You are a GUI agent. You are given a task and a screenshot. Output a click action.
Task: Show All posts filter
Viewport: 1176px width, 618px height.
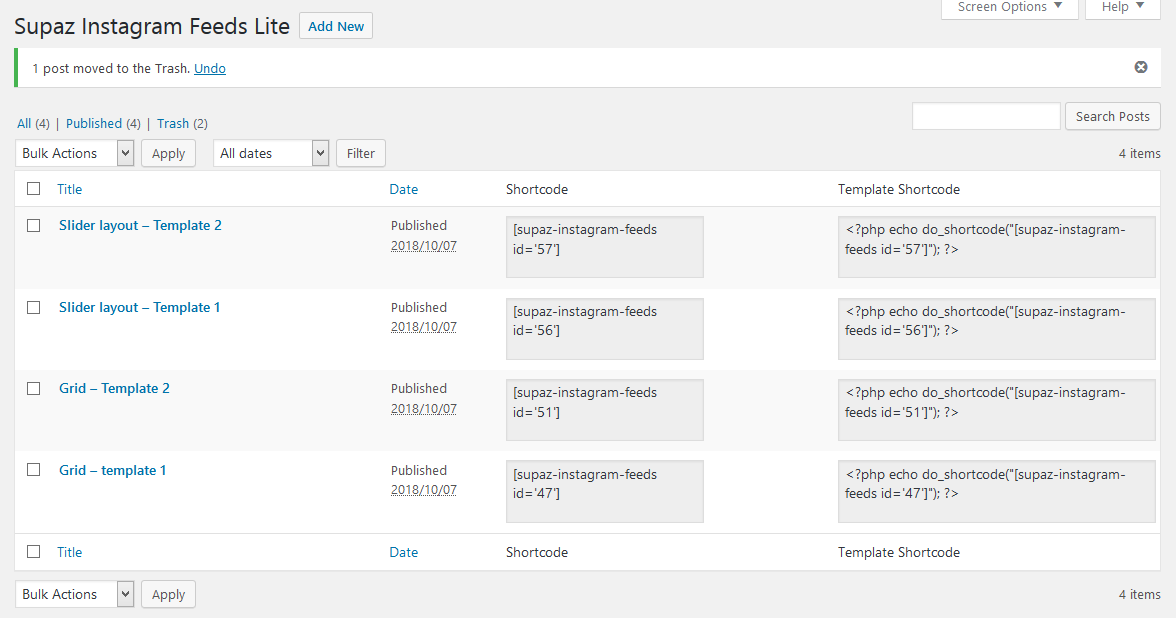[24, 124]
